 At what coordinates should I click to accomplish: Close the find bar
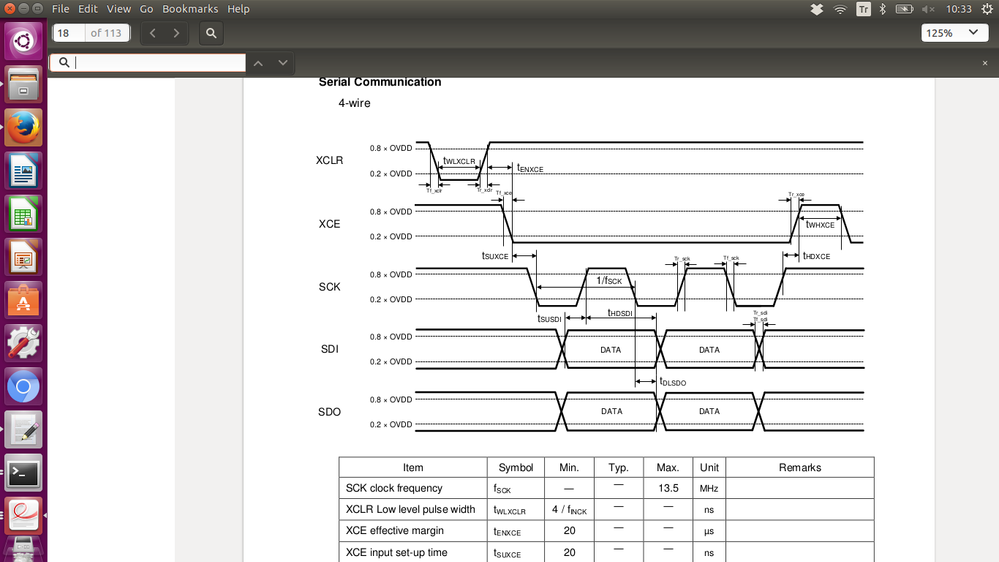[x=985, y=62]
